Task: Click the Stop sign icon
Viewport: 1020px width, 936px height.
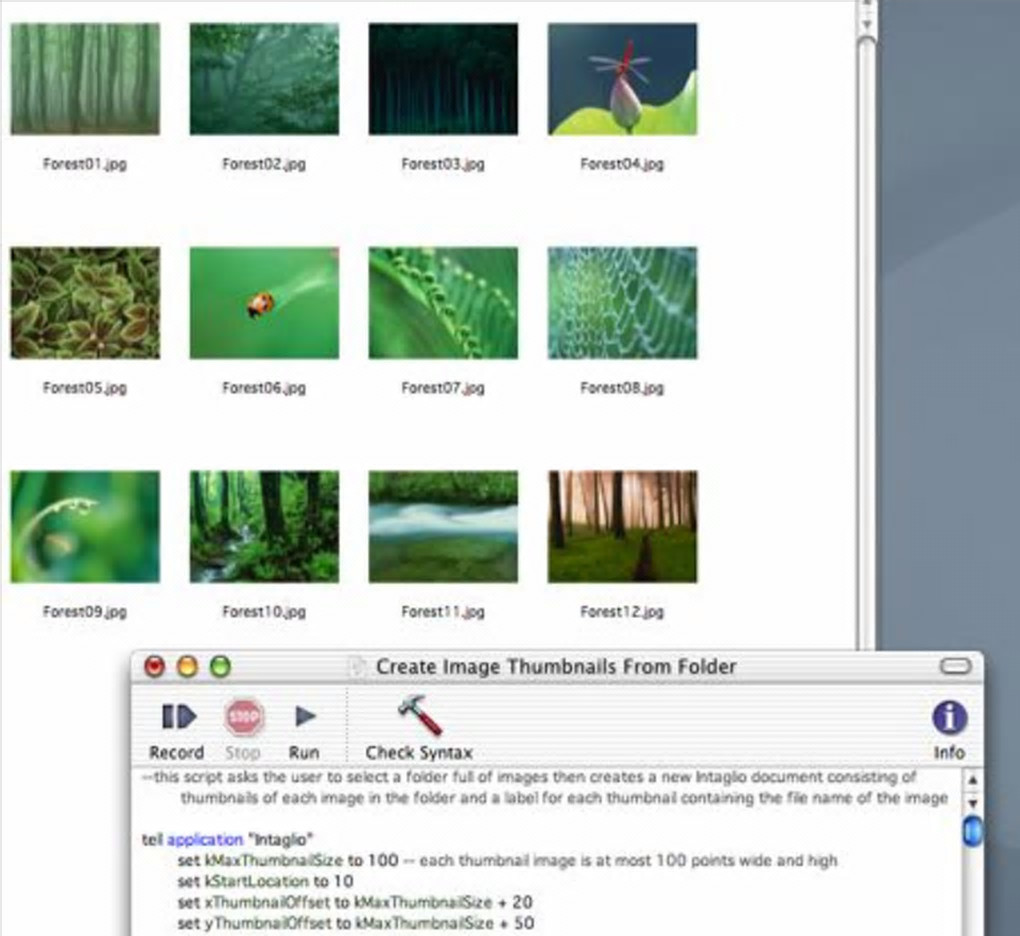Action: [243, 717]
